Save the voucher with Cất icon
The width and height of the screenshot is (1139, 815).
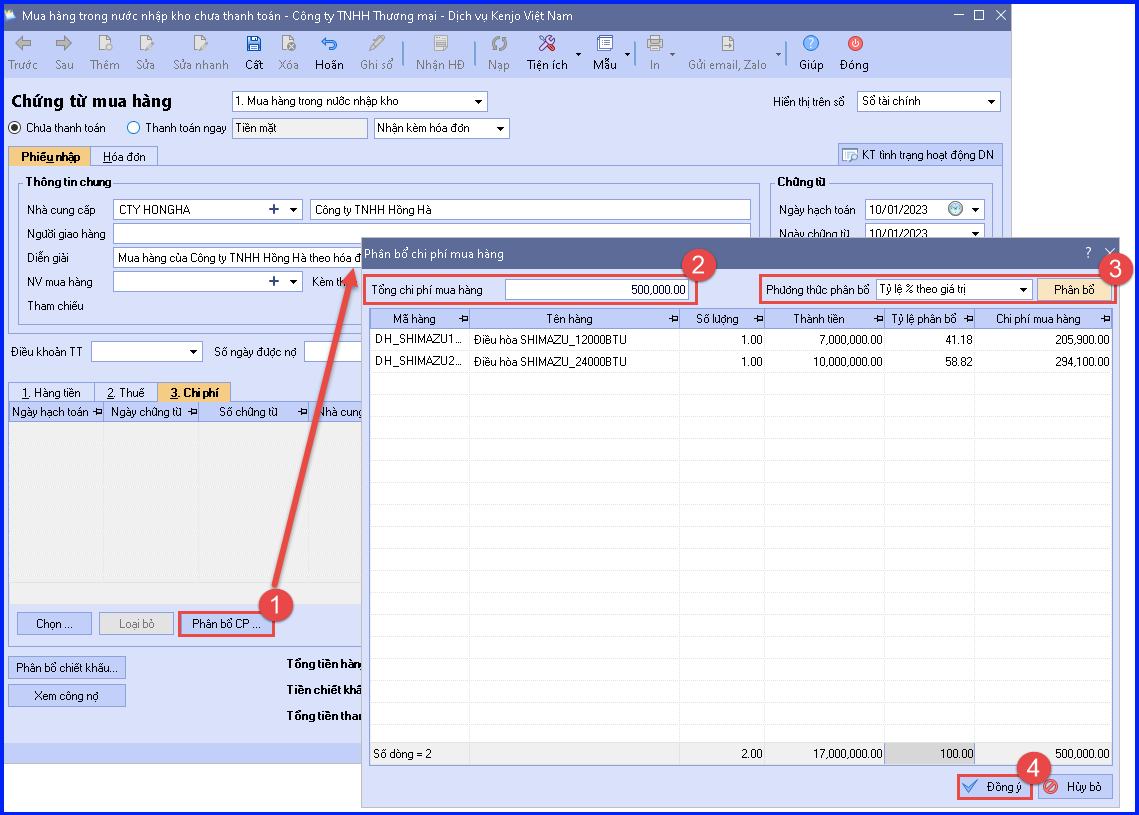coord(254,44)
